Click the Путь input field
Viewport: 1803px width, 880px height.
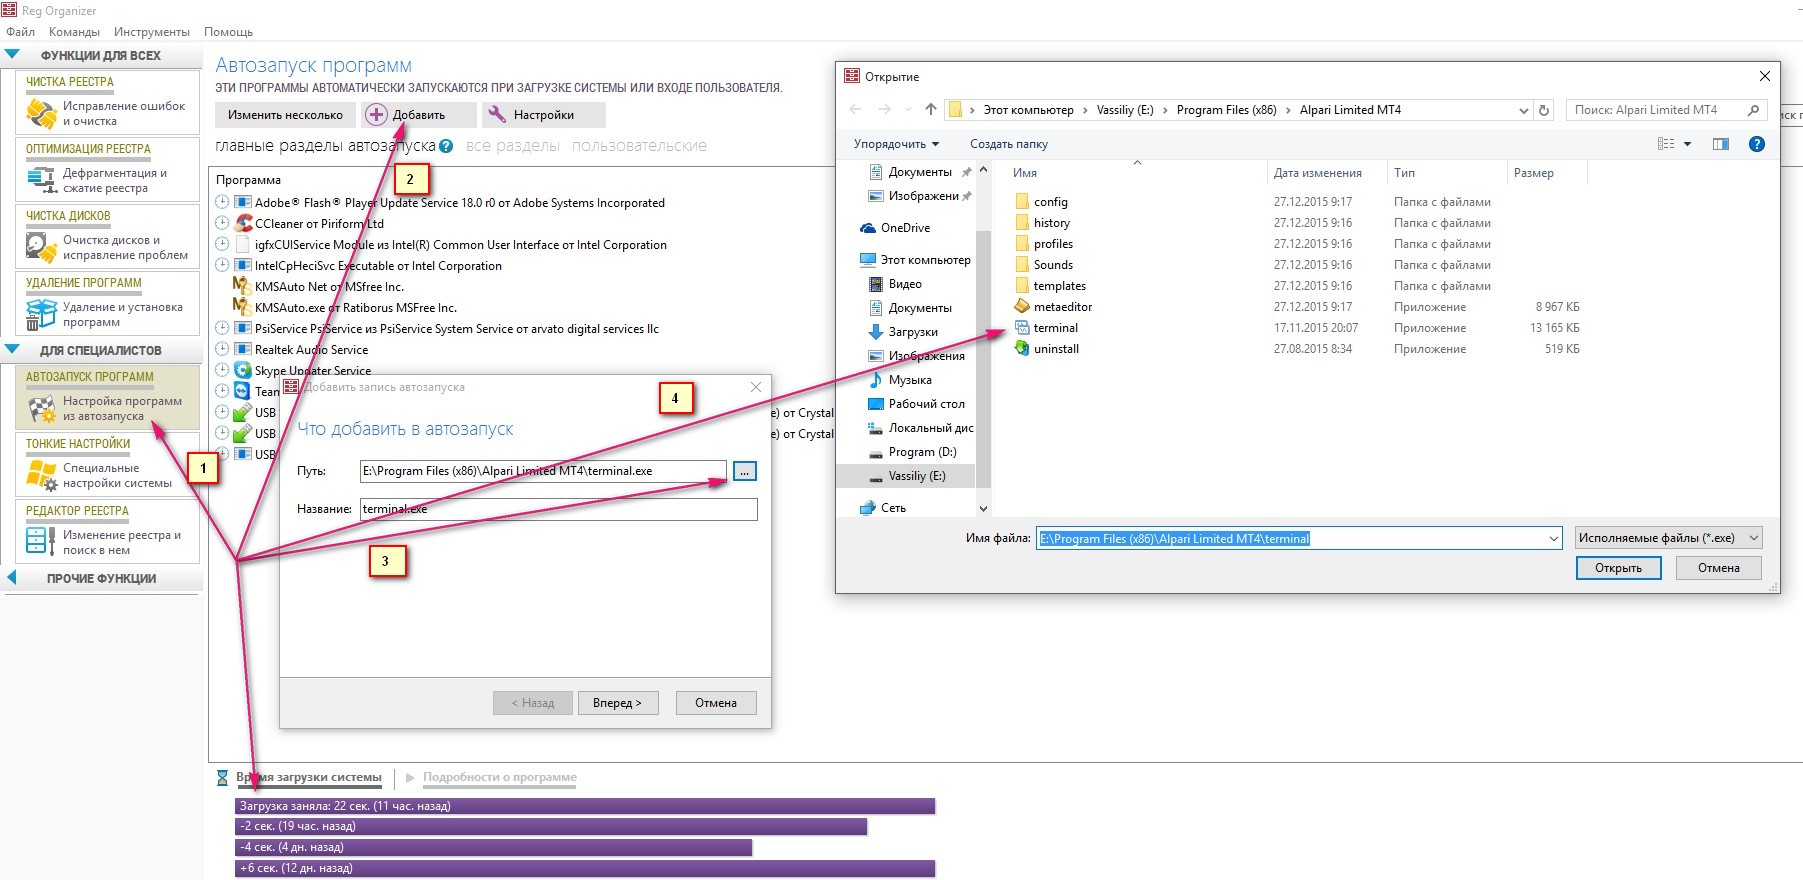pyautogui.click(x=543, y=471)
